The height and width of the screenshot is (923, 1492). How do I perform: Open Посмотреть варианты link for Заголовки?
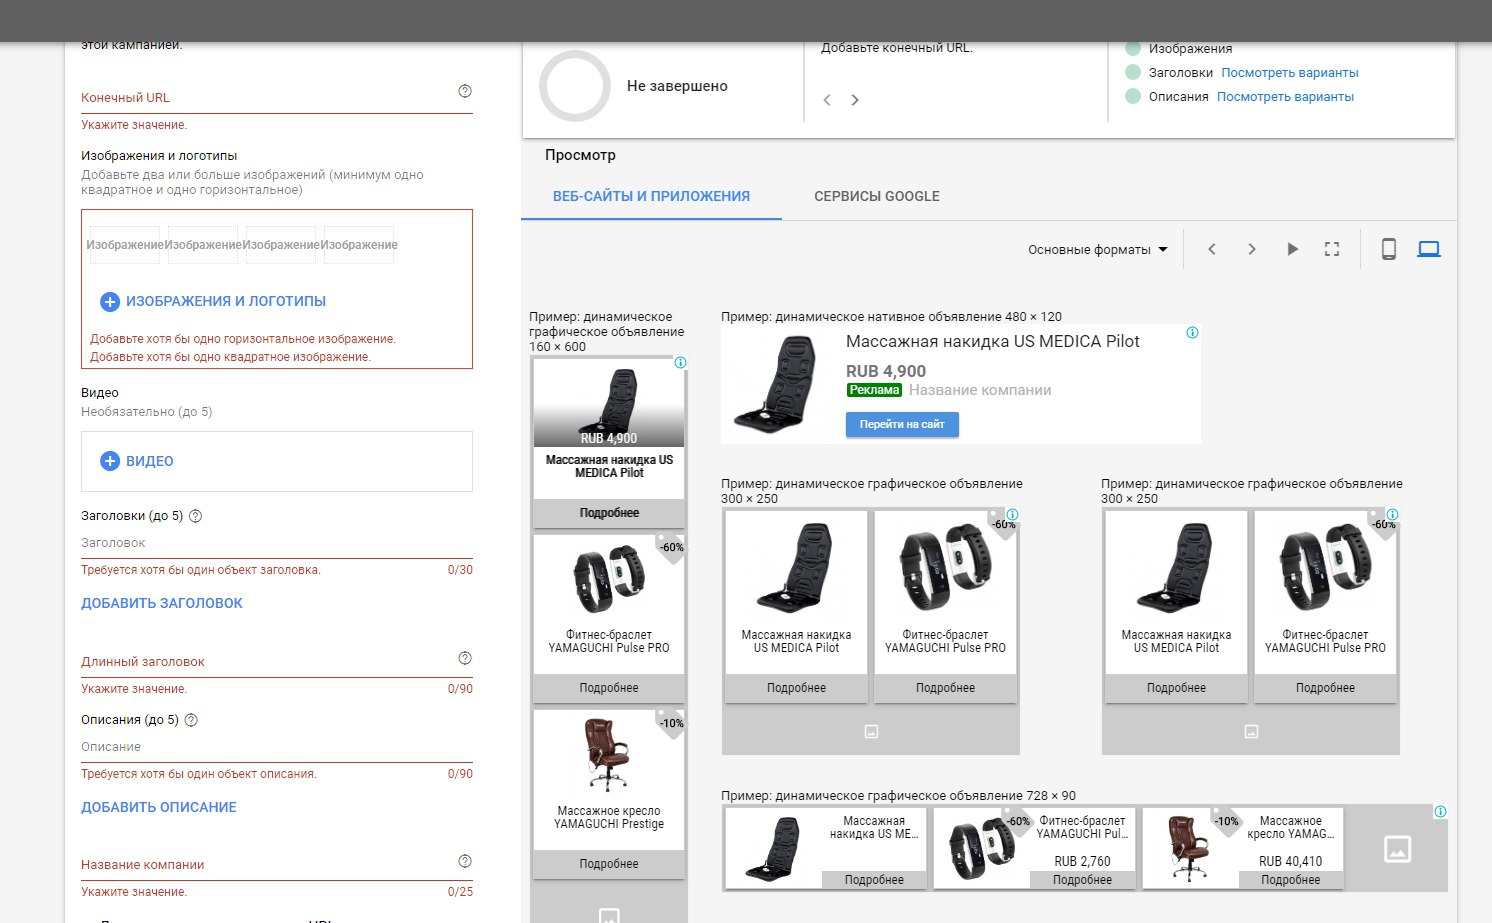pyautogui.click(x=1290, y=73)
